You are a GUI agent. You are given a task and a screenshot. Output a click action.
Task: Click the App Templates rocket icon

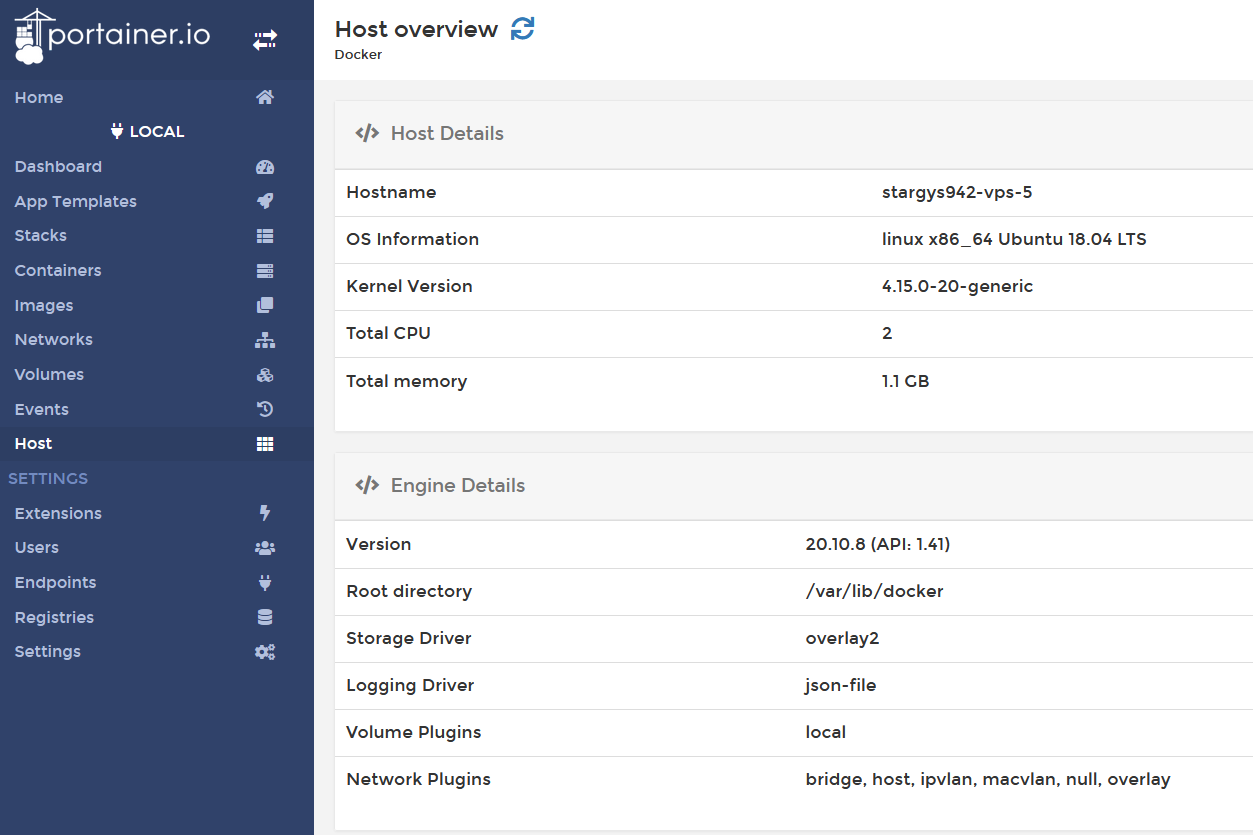coord(265,202)
